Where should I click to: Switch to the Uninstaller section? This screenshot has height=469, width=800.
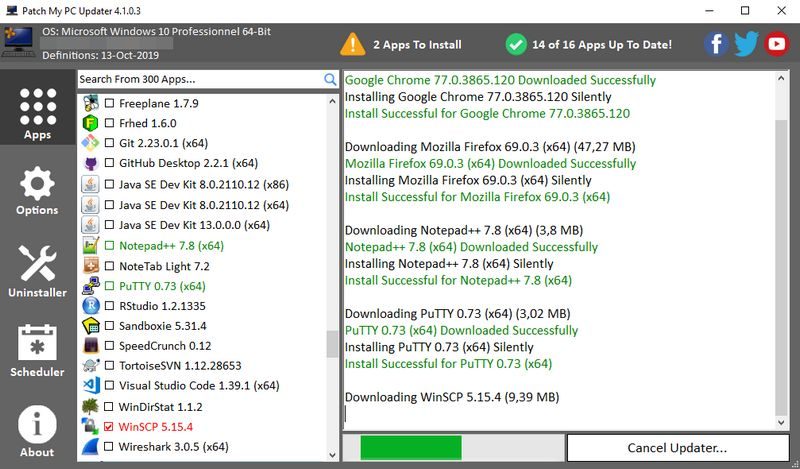point(37,270)
